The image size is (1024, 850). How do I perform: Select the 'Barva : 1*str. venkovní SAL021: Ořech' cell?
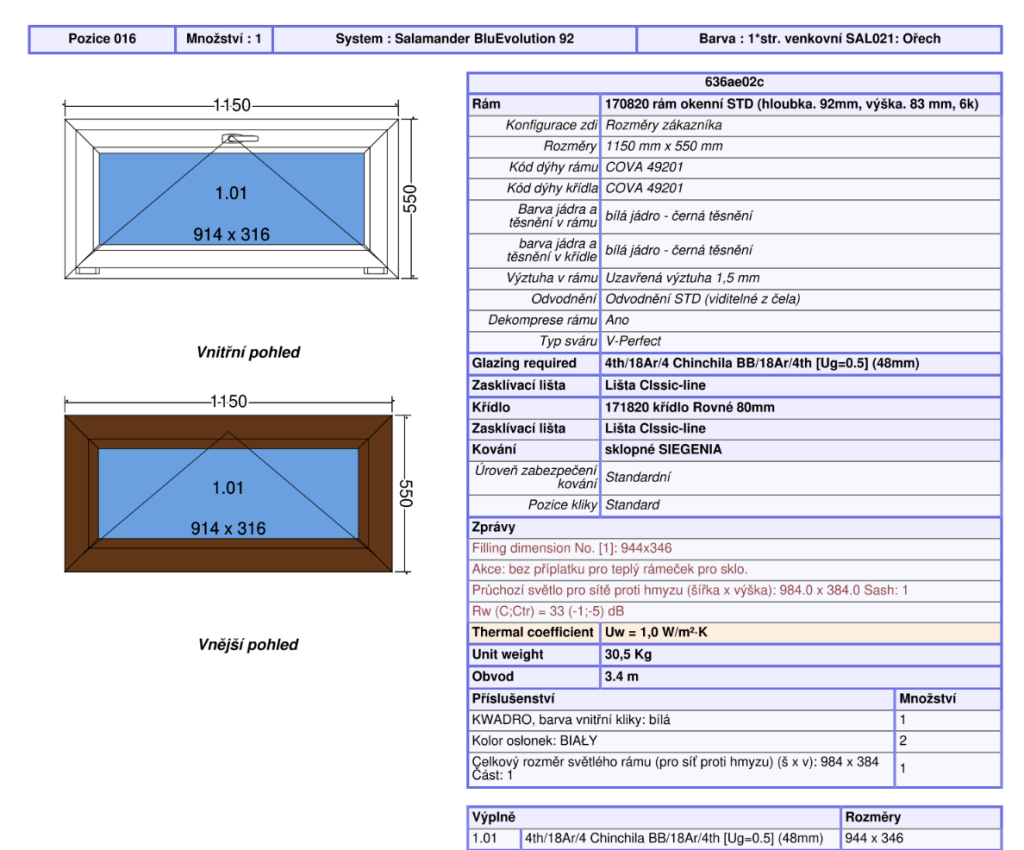coord(820,39)
